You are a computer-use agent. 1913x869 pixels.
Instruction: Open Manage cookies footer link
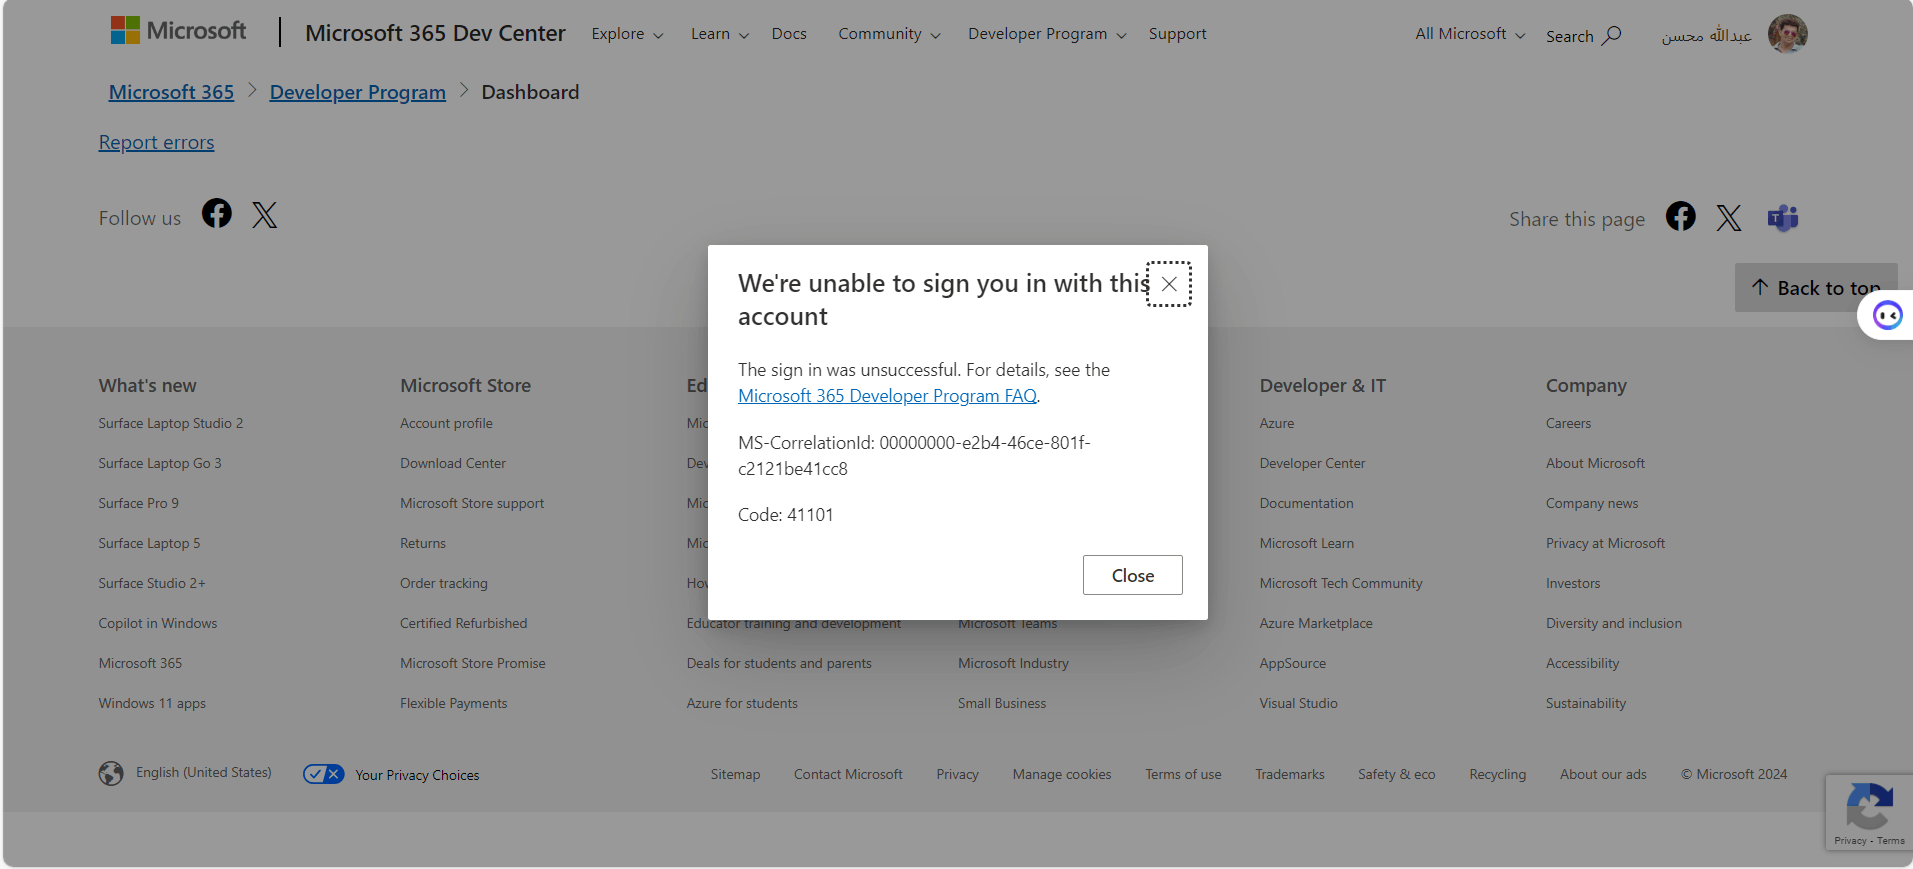point(1062,774)
